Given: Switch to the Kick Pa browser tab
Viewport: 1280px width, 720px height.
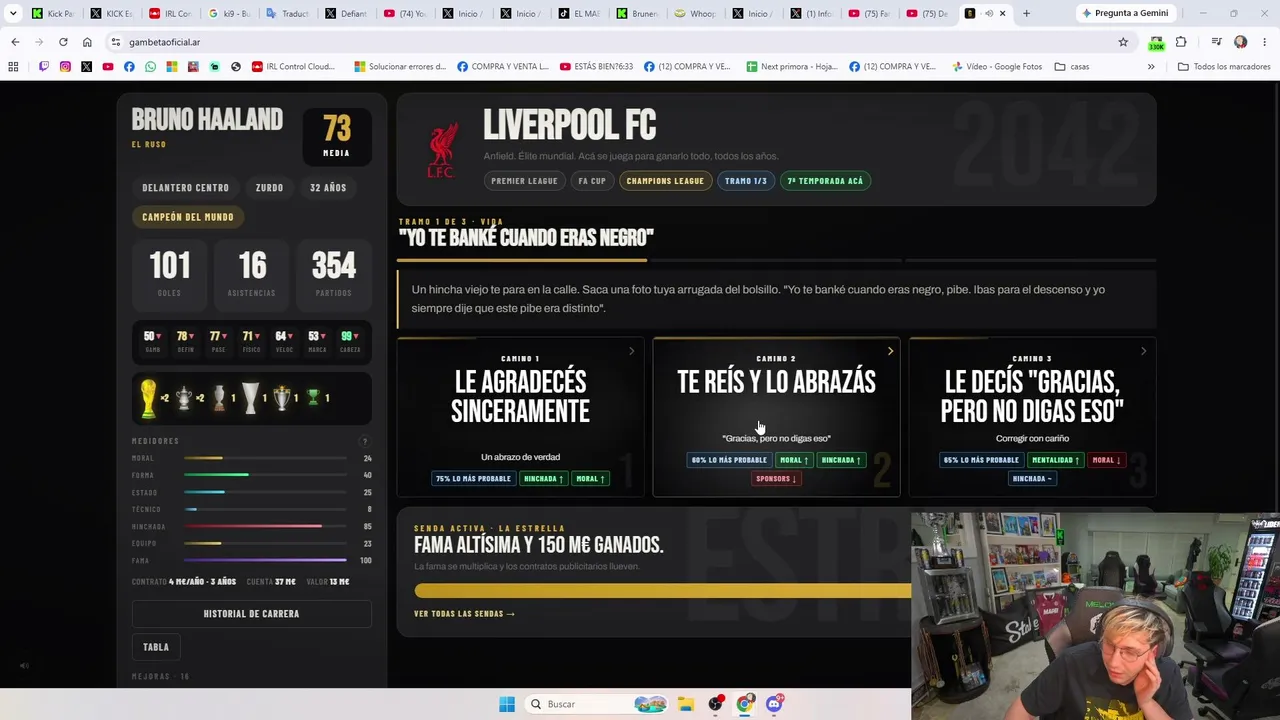Looking at the screenshot, I should coord(52,13).
